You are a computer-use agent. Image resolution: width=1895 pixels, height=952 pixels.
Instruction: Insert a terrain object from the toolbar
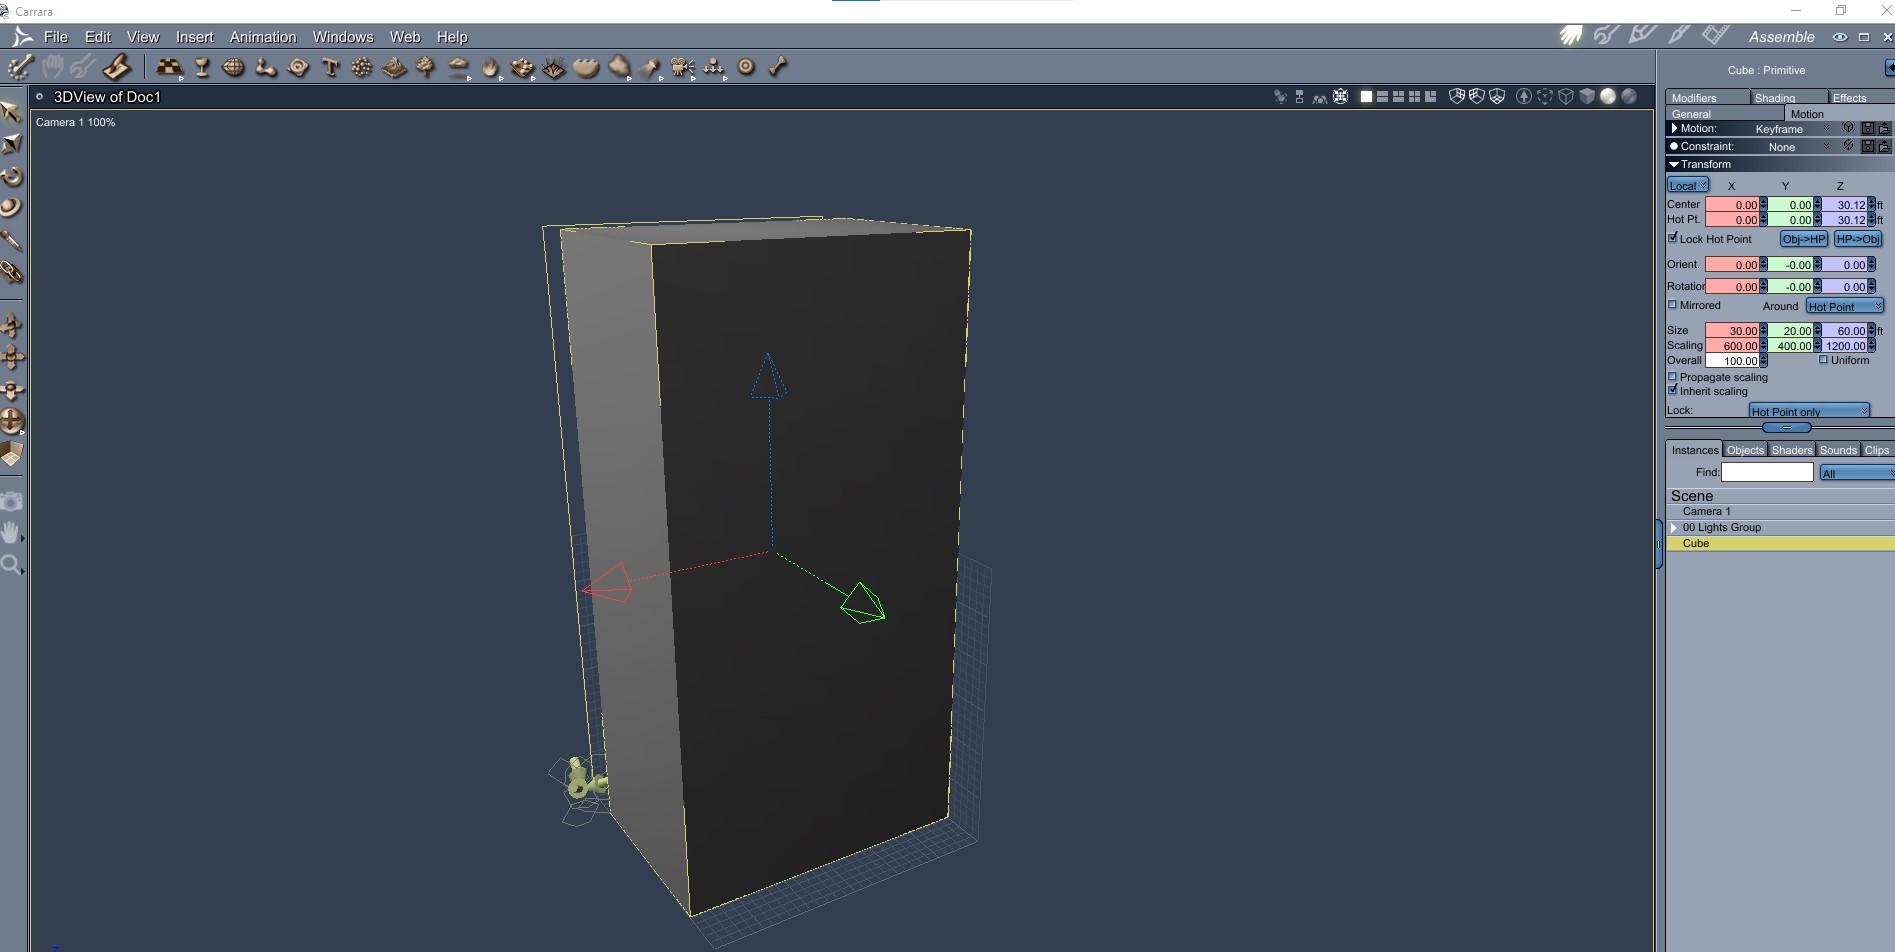tap(394, 67)
